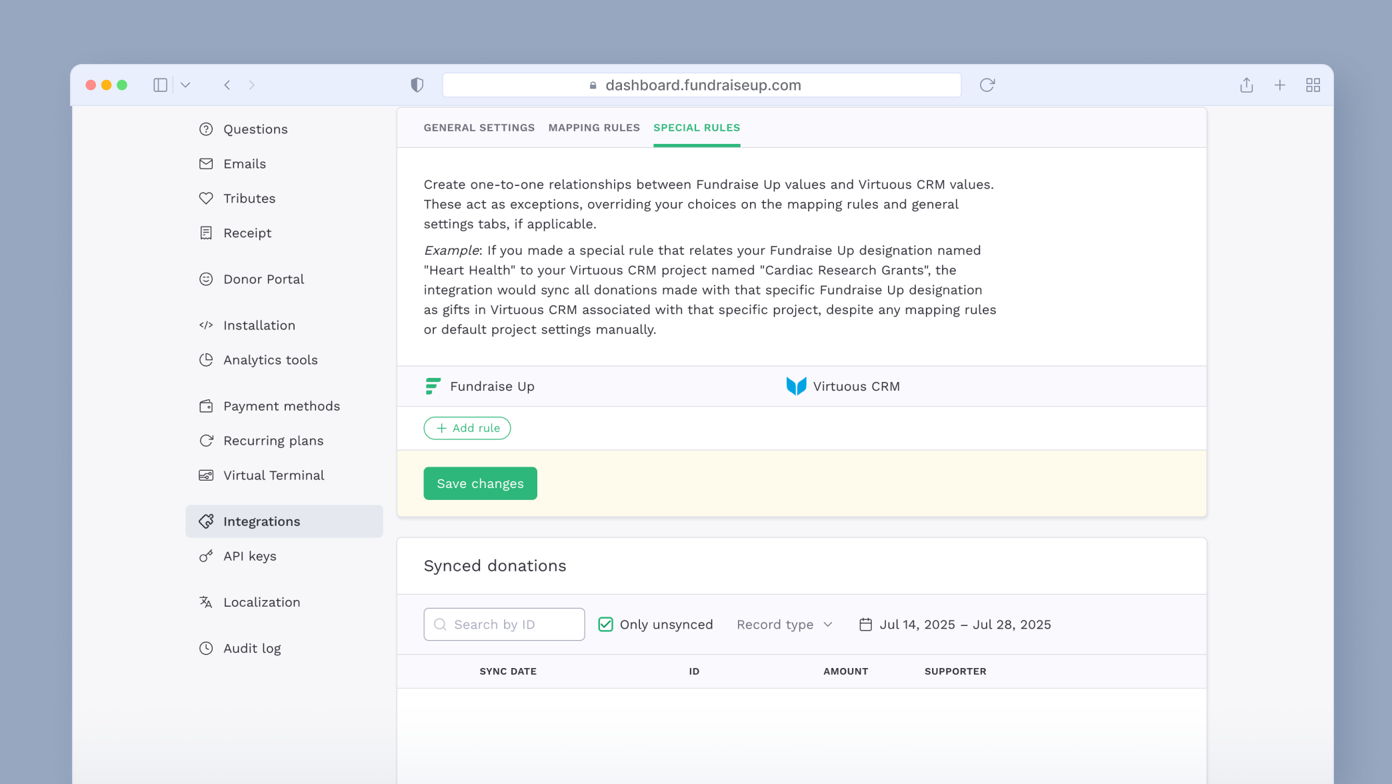Open the Mapping Rules tab
This screenshot has width=1392, height=784.
[x=594, y=127]
